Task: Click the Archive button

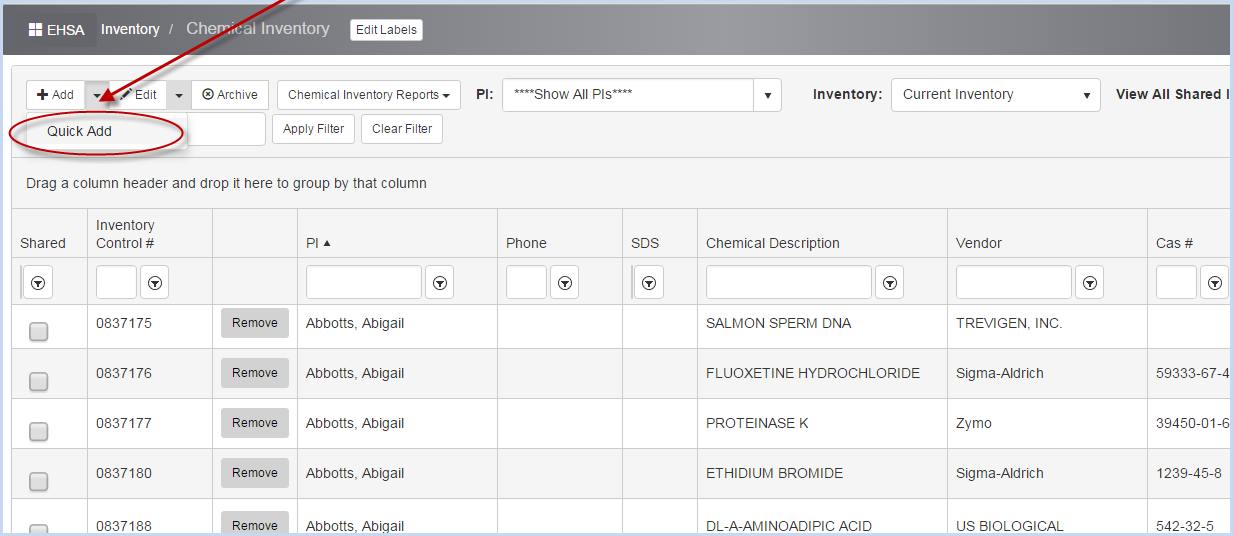Action: [230, 95]
